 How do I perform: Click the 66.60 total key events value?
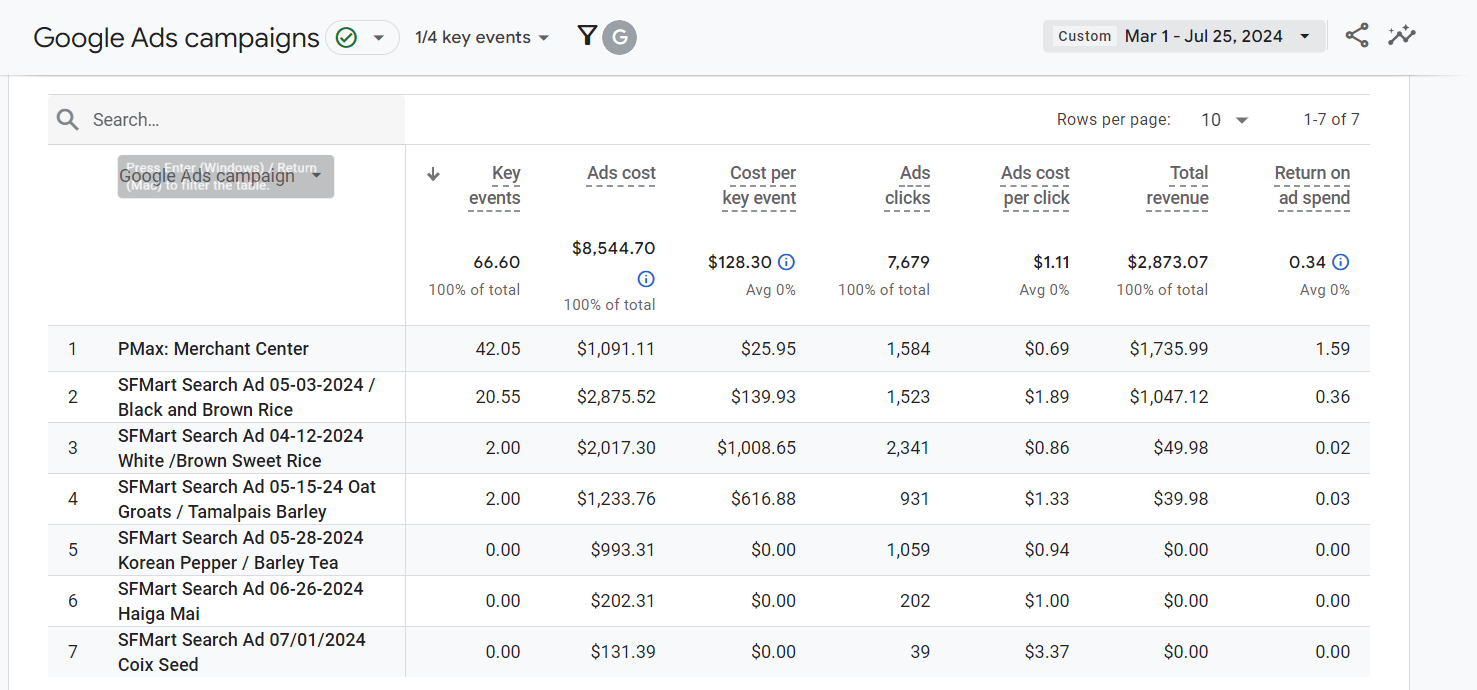pos(497,262)
